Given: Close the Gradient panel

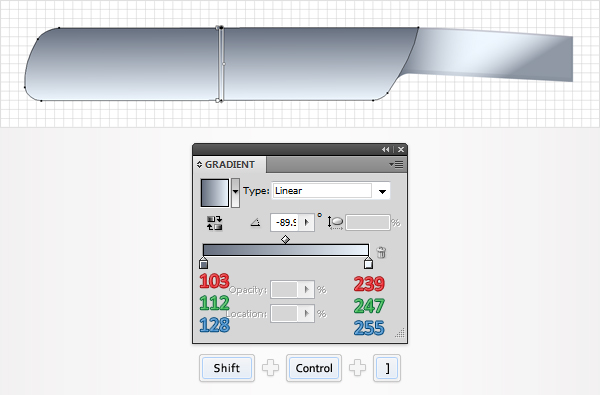Looking at the screenshot, I should [x=401, y=150].
